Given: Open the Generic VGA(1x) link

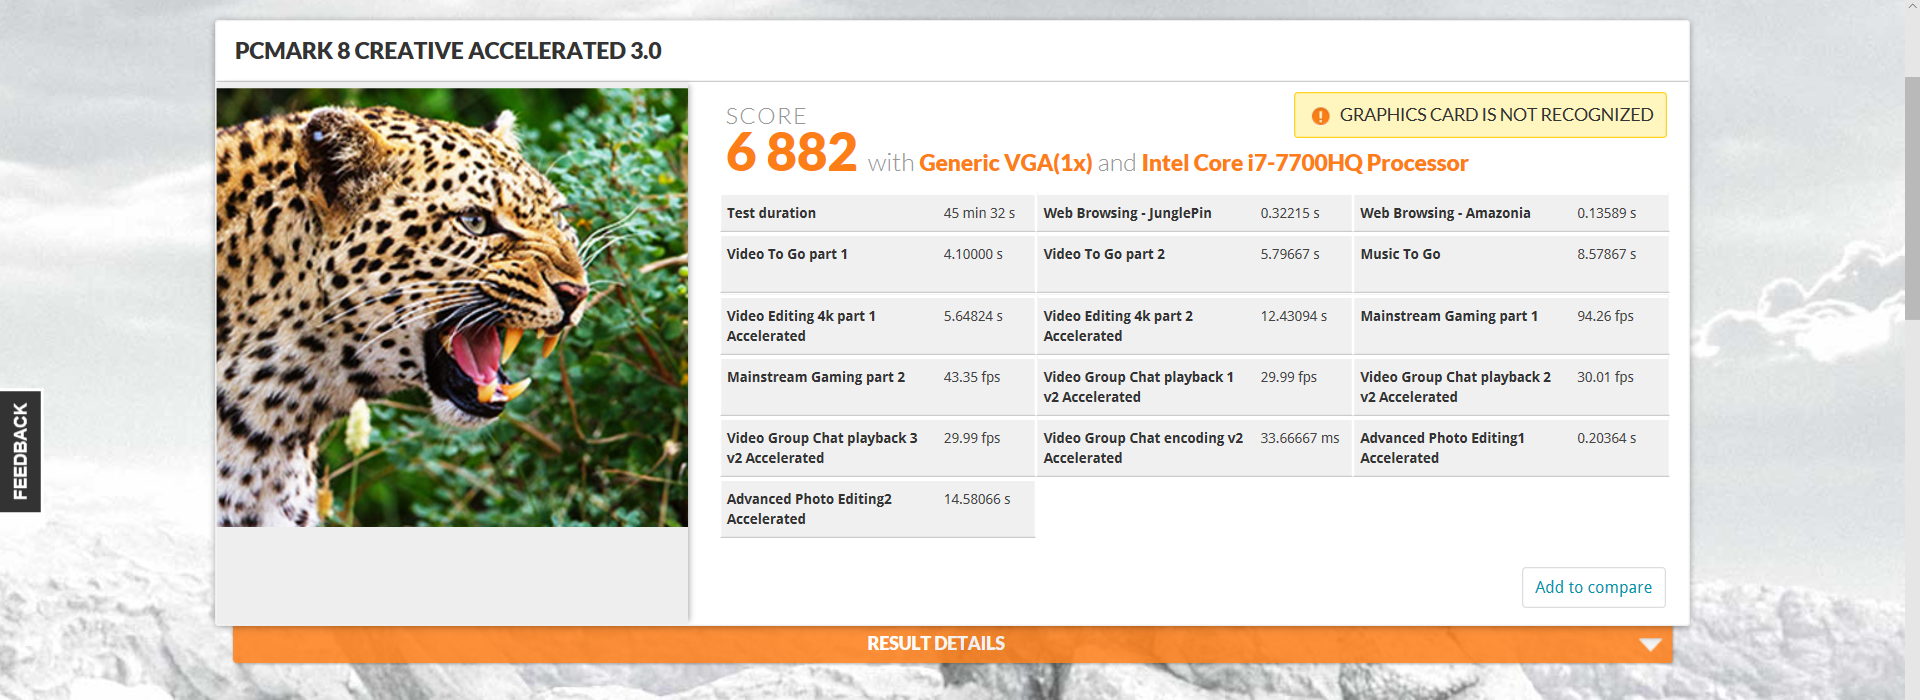Looking at the screenshot, I should coord(1005,163).
